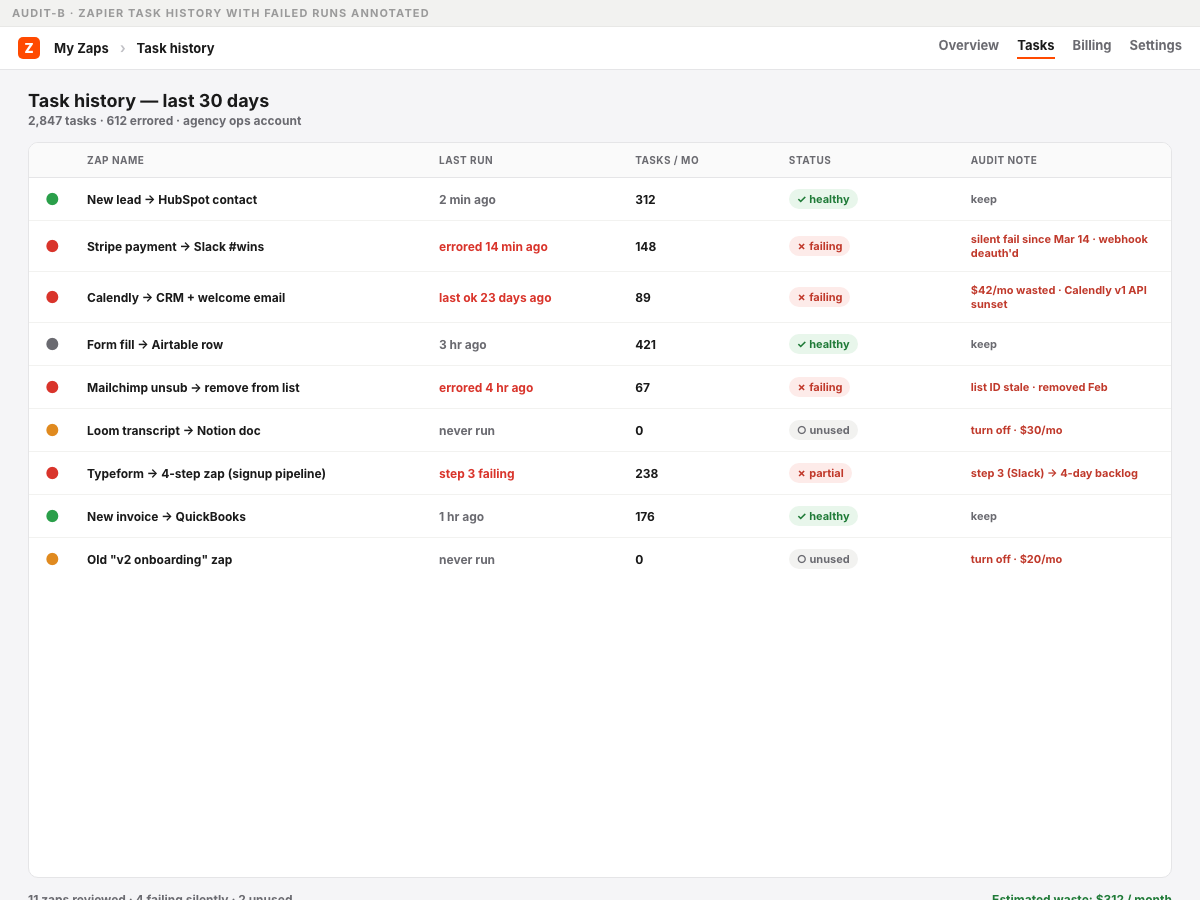Click audit note "step 3 (Slack) → 4-day backlog"
The height and width of the screenshot is (900, 1200).
(x=1054, y=473)
